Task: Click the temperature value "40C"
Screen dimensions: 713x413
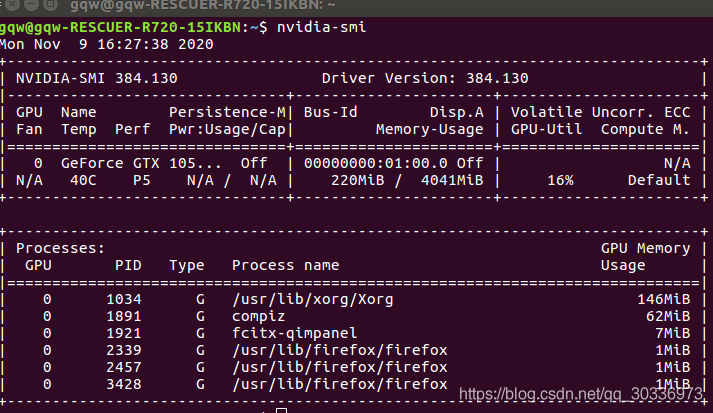Action: coord(83,181)
